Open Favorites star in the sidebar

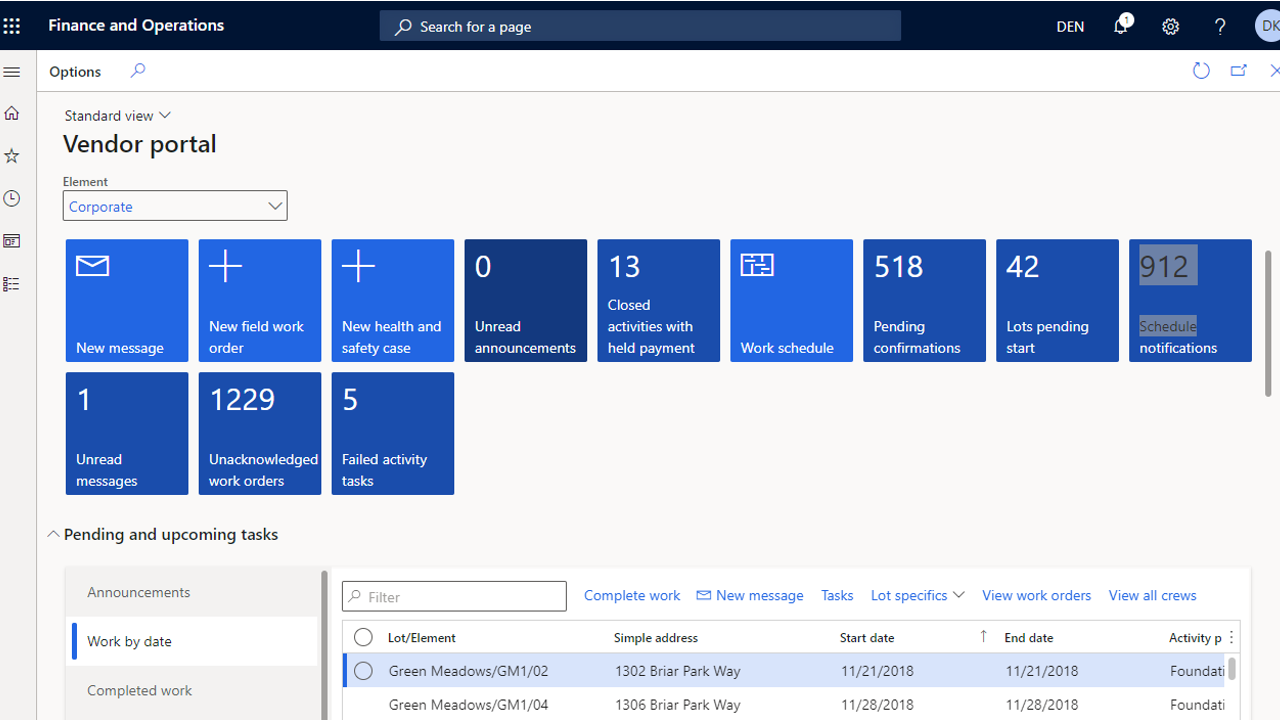pyautogui.click(x=12, y=156)
